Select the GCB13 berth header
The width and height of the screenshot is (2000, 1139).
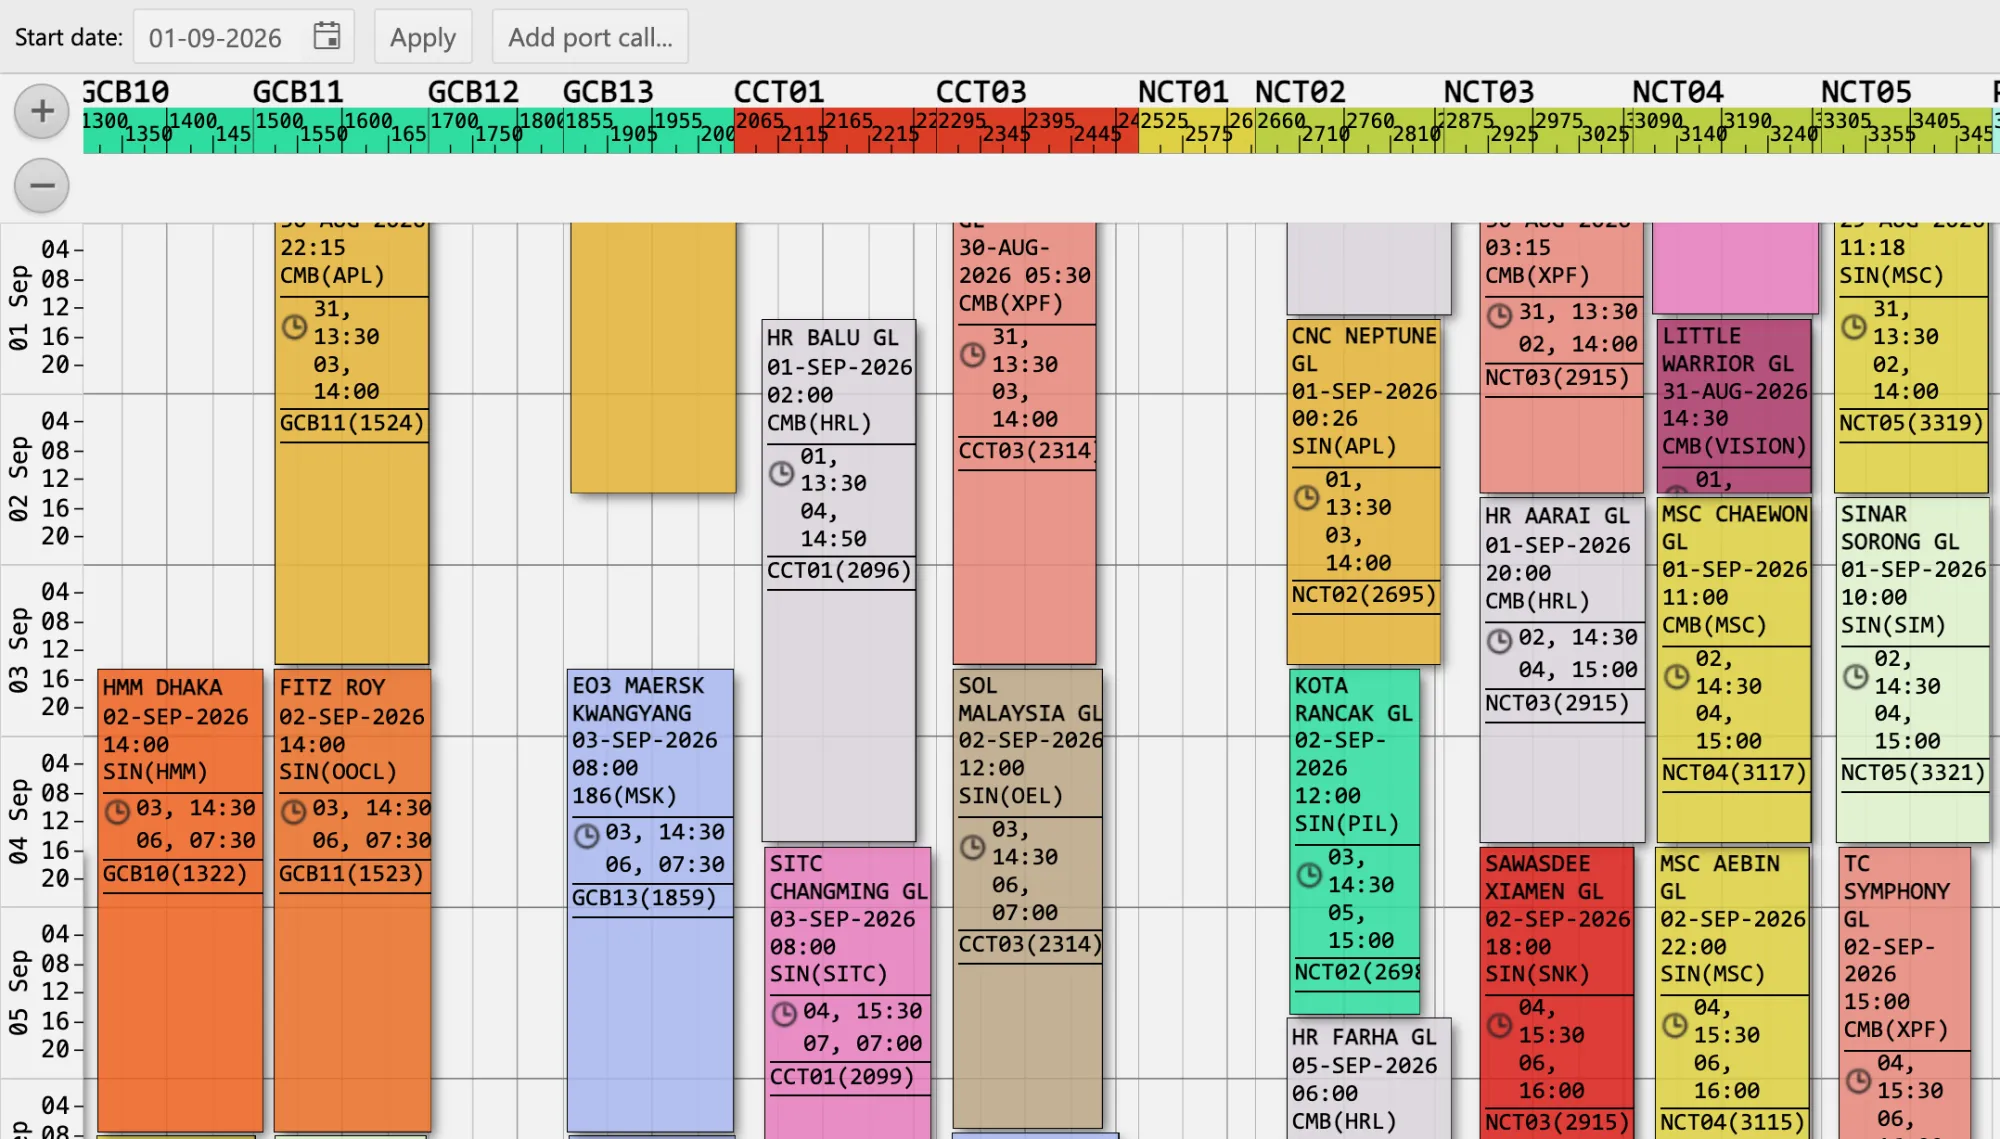point(608,92)
